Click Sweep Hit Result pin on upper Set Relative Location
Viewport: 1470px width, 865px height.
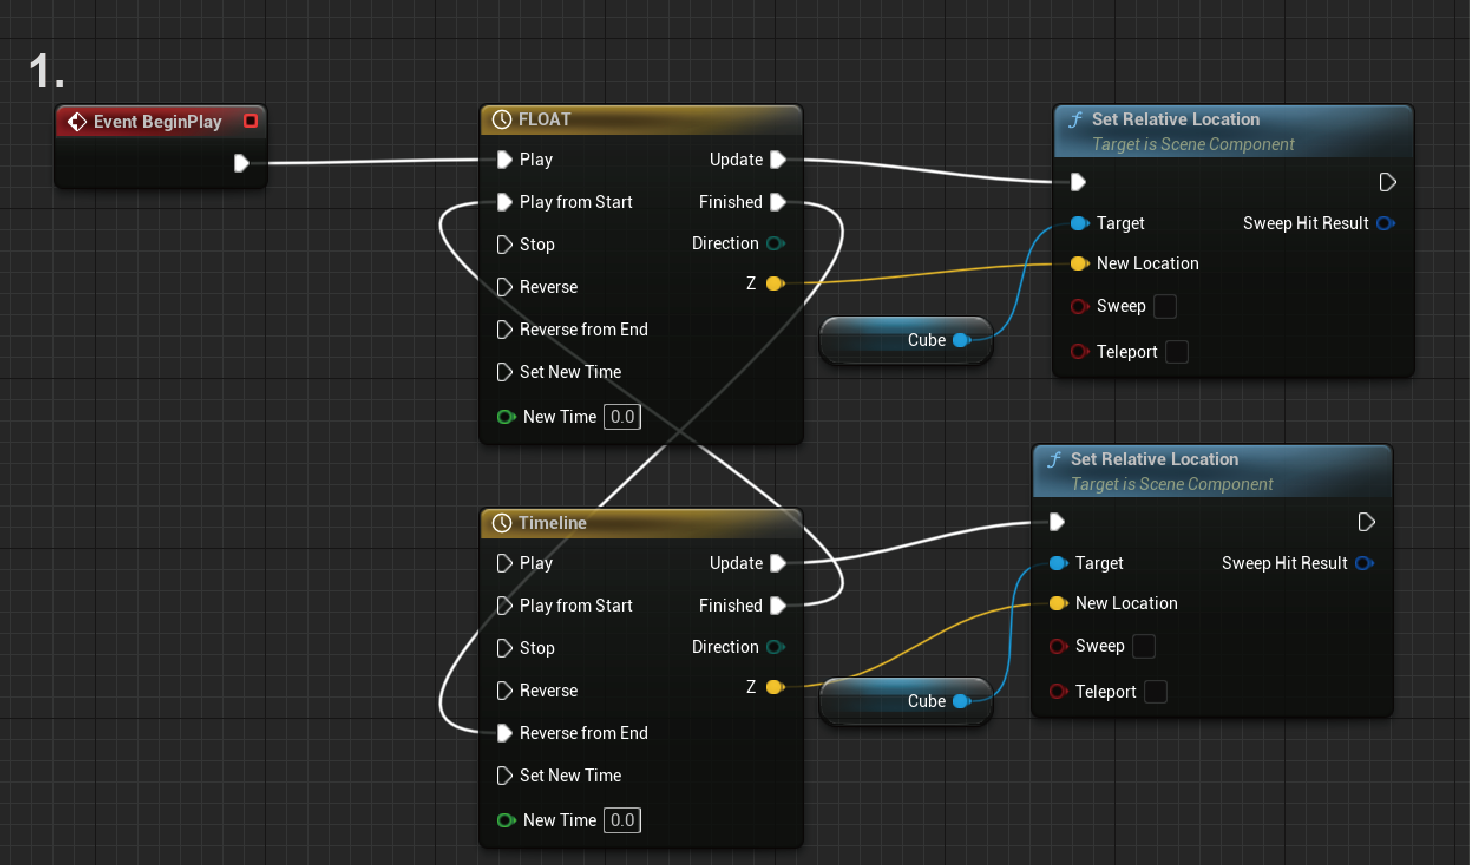(1385, 223)
